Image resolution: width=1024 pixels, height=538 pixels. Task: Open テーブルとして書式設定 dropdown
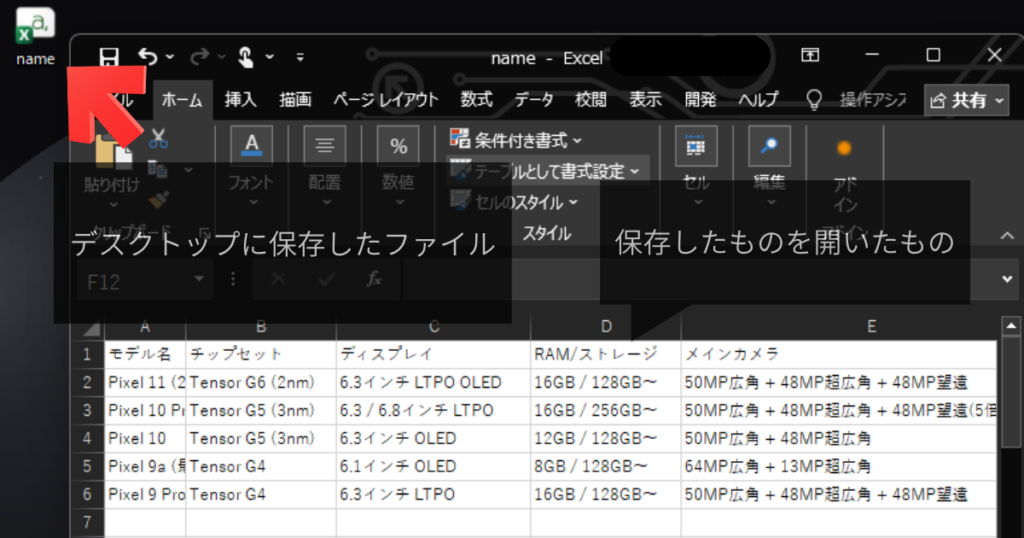(x=547, y=171)
